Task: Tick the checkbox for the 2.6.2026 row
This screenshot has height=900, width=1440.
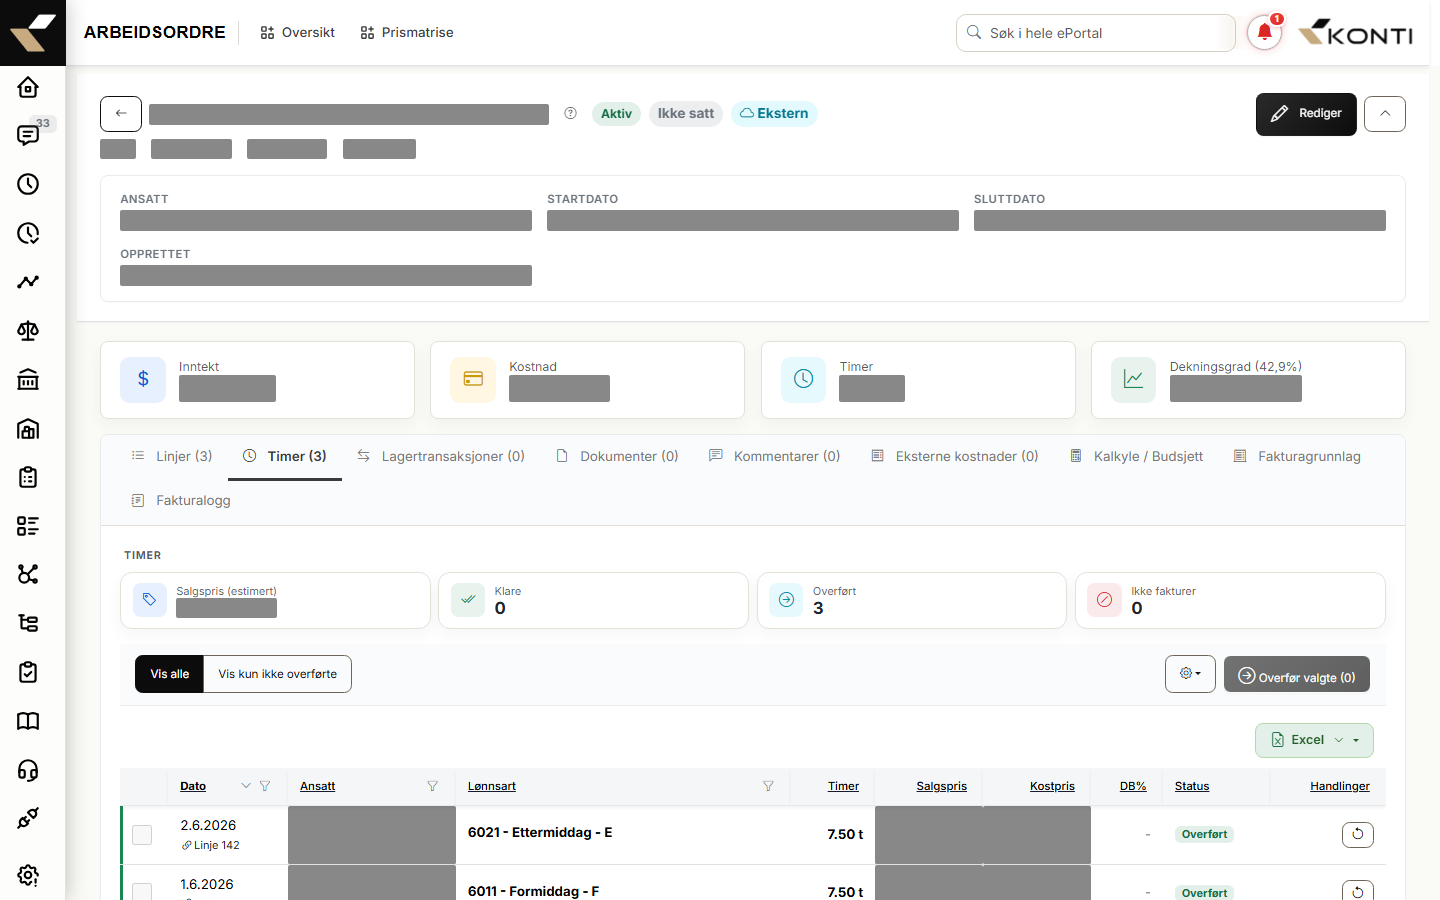Action: click(x=142, y=835)
